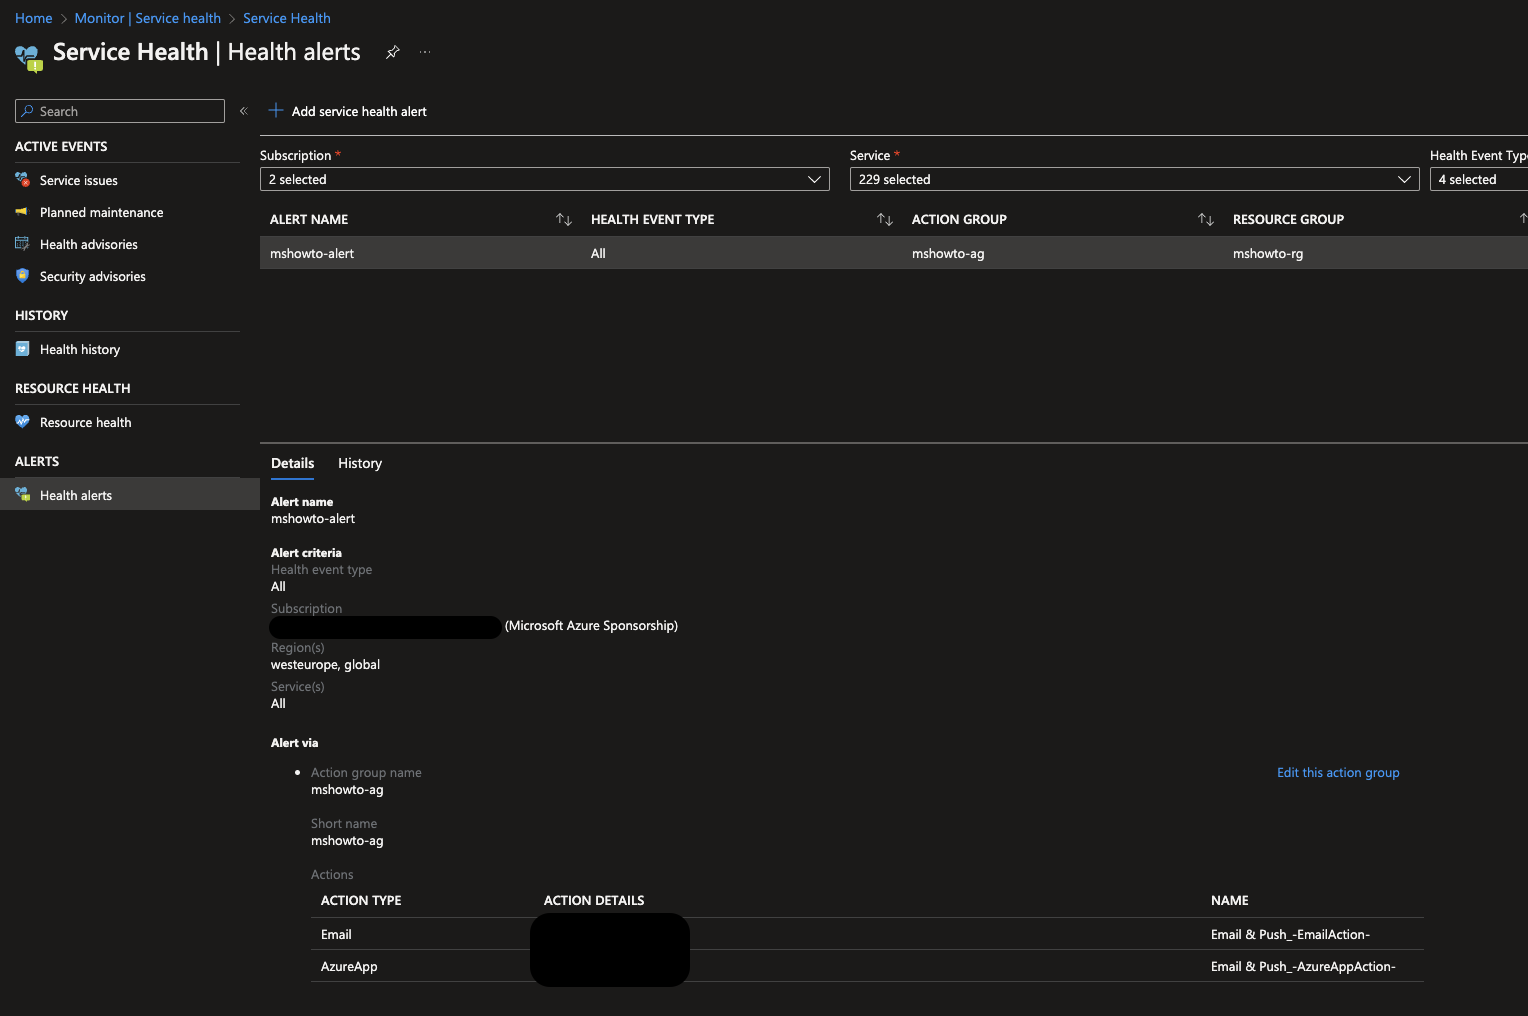The image size is (1528, 1016).
Task: Click the Planned maintenance megaphone icon
Action: pos(22,212)
